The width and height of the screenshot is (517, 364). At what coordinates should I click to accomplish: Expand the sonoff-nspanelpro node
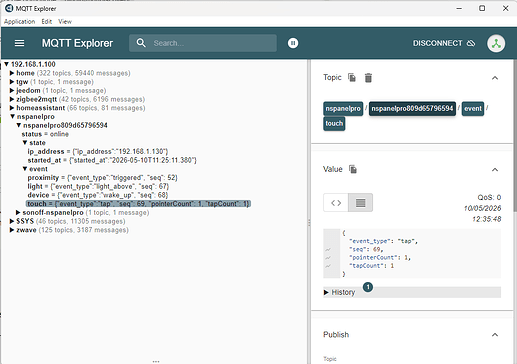pyautogui.click(x=18, y=212)
